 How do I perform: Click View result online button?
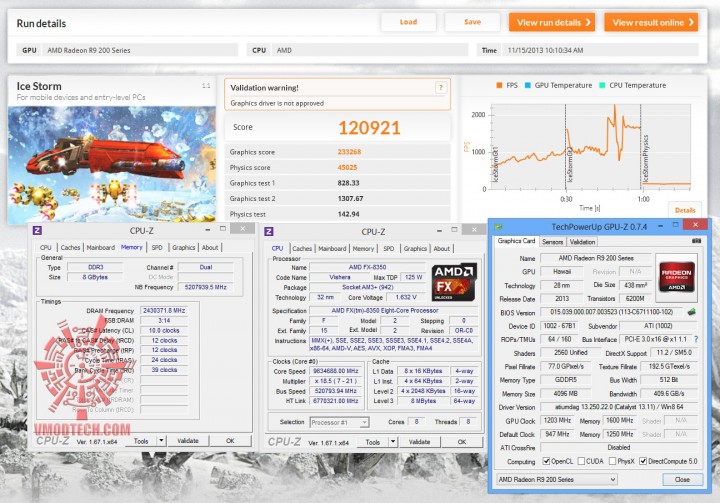pyautogui.click(x=651, y=22)
